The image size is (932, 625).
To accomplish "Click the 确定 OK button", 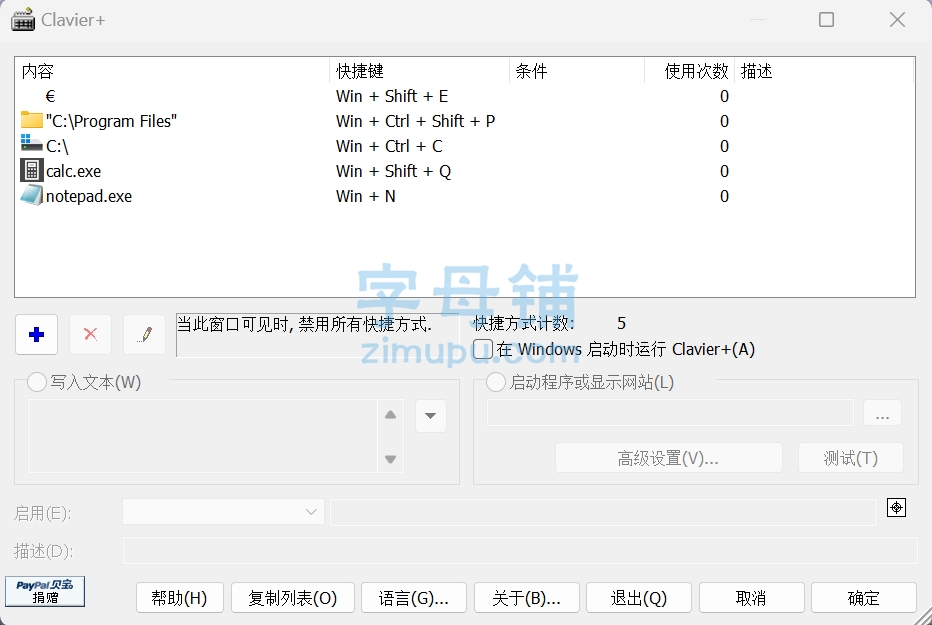I will 864,598.
